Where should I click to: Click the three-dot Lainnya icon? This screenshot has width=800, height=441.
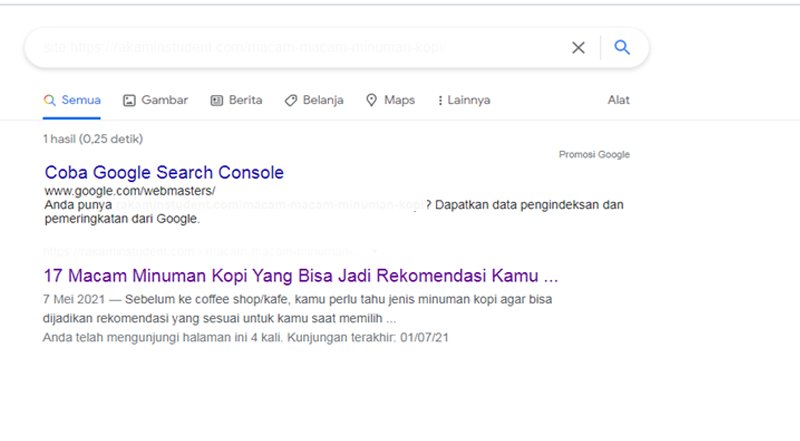(x=440, y=101)
